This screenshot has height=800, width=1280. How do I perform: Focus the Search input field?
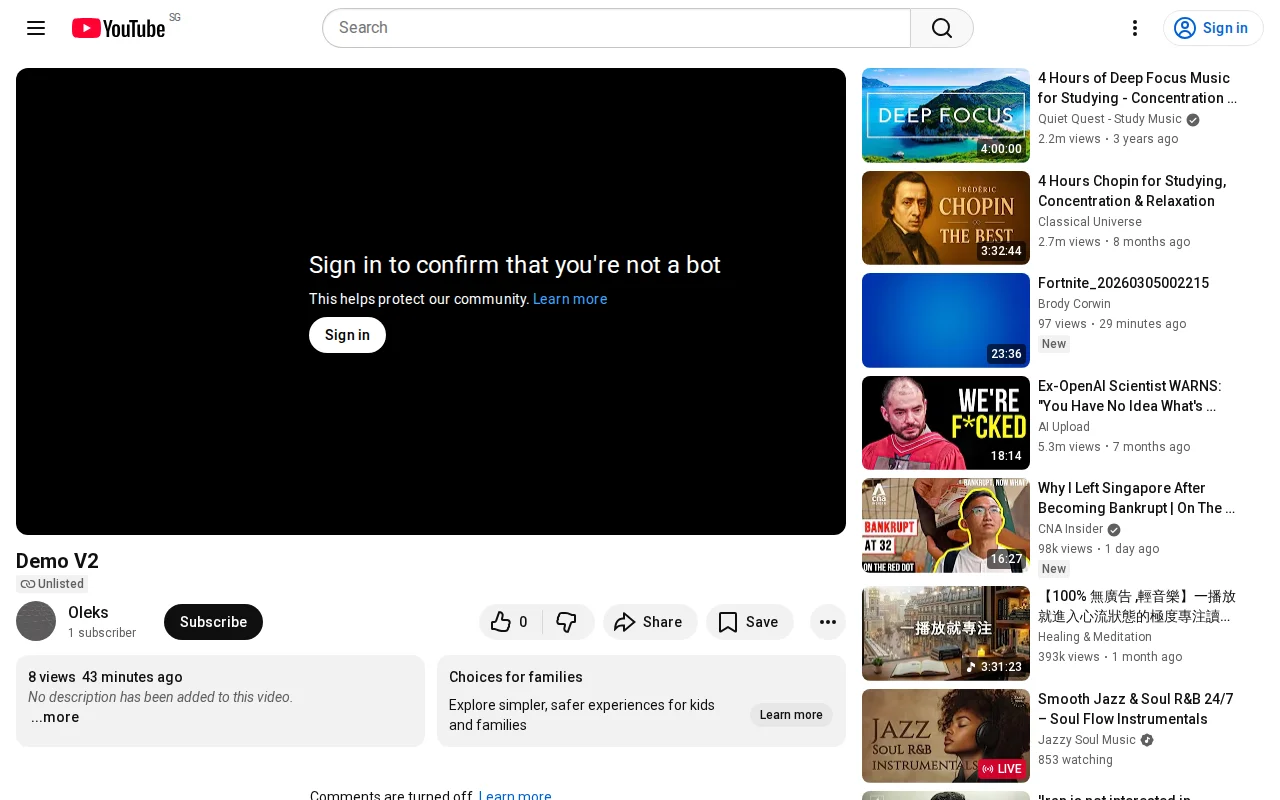pos(616,28)
